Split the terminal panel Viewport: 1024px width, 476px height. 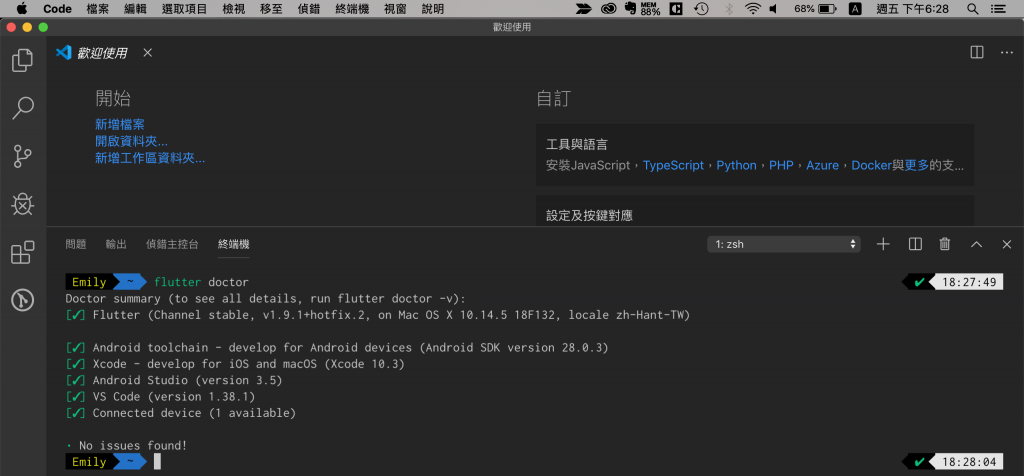[x=915, y=244]
